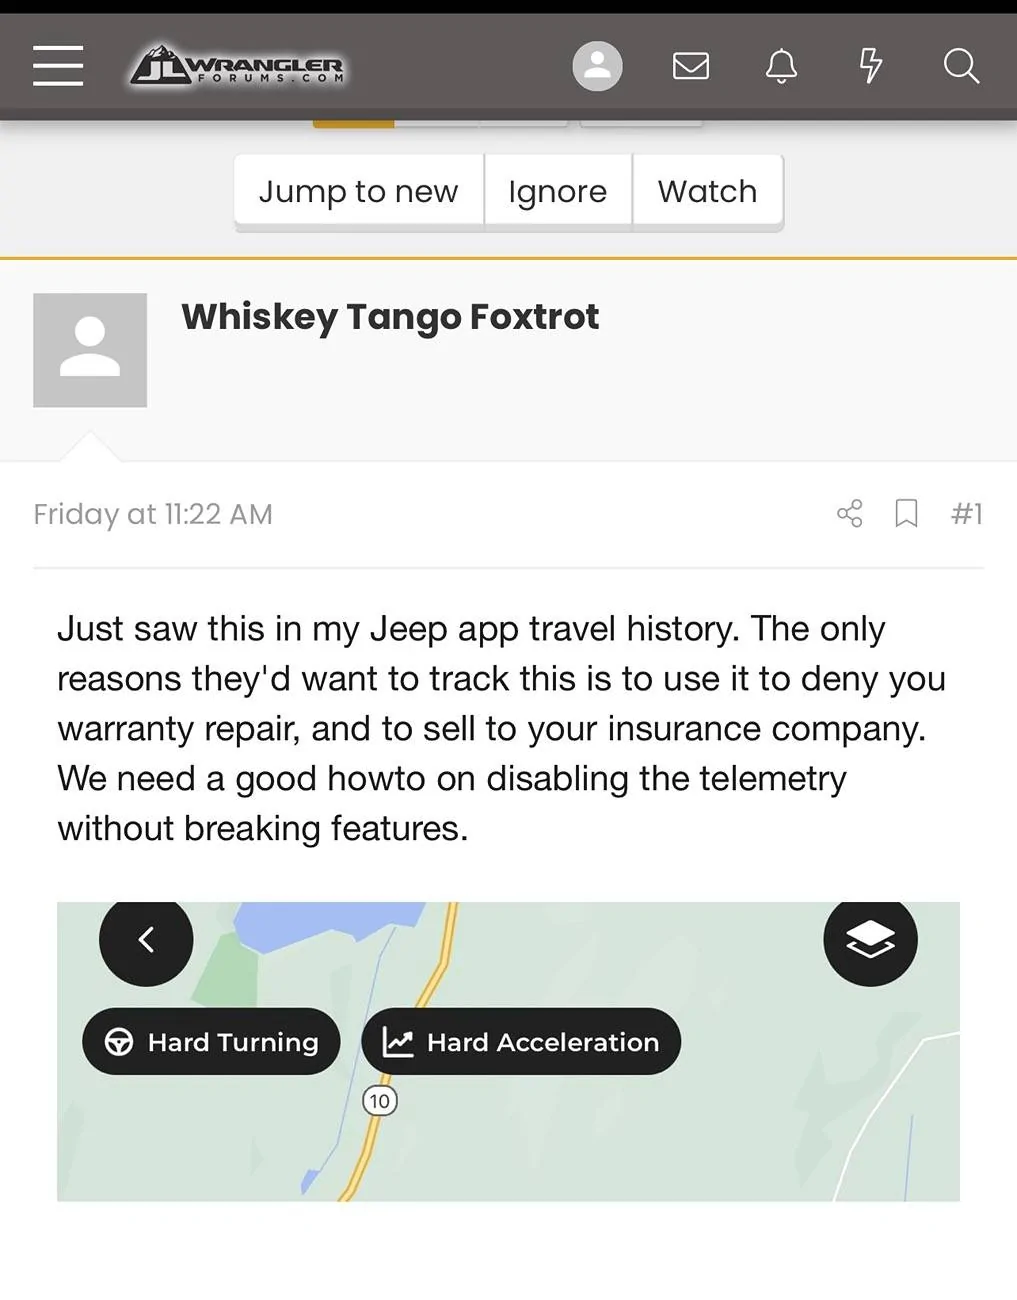Select the Hard Acceleration chip
Screen dimensions: 1017x1300
[x=521, y=1042]
